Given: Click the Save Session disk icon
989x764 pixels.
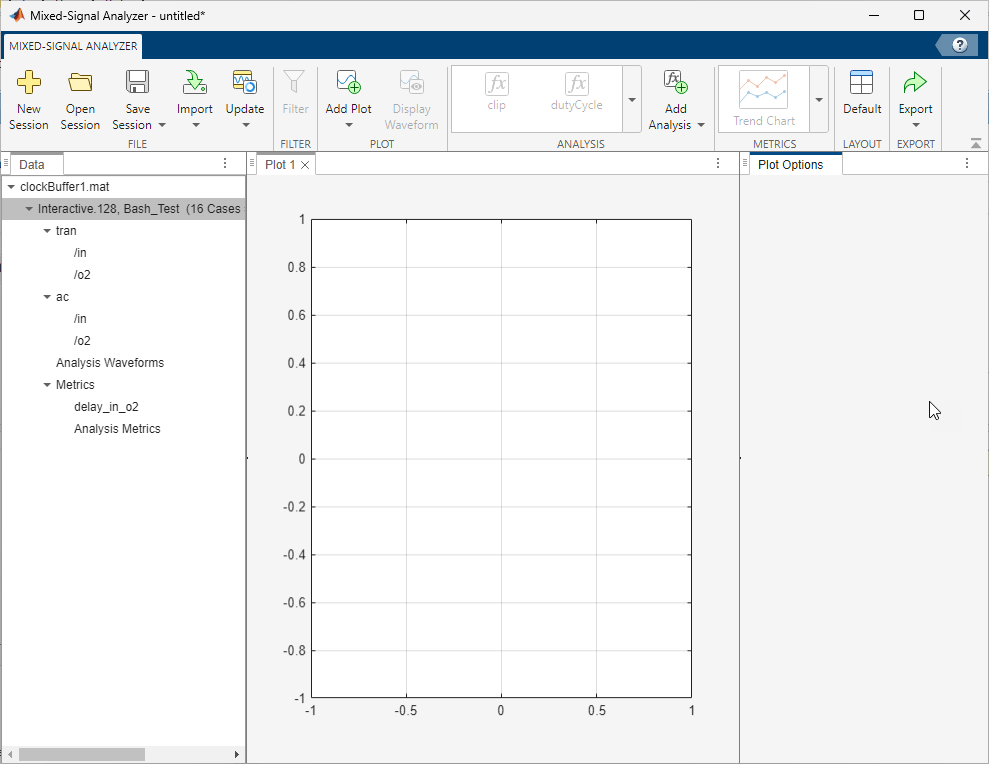Looking at the screenshot, I should coord(138,84).
